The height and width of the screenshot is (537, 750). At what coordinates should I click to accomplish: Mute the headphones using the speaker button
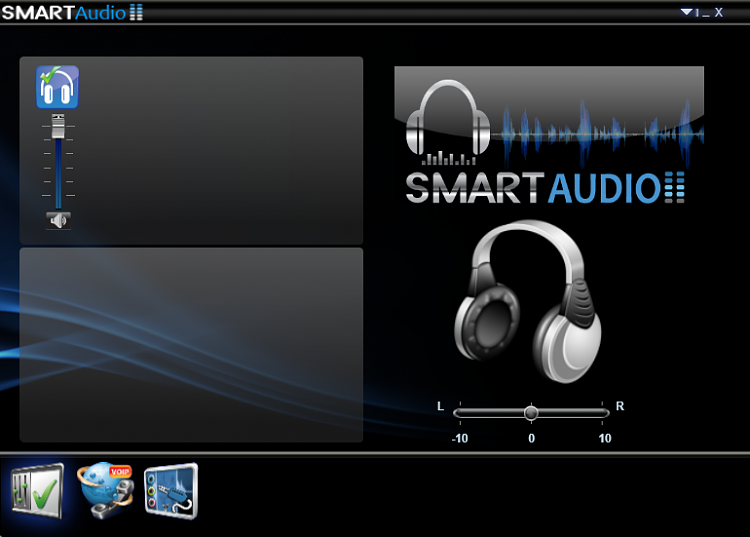tap(58, 220)
